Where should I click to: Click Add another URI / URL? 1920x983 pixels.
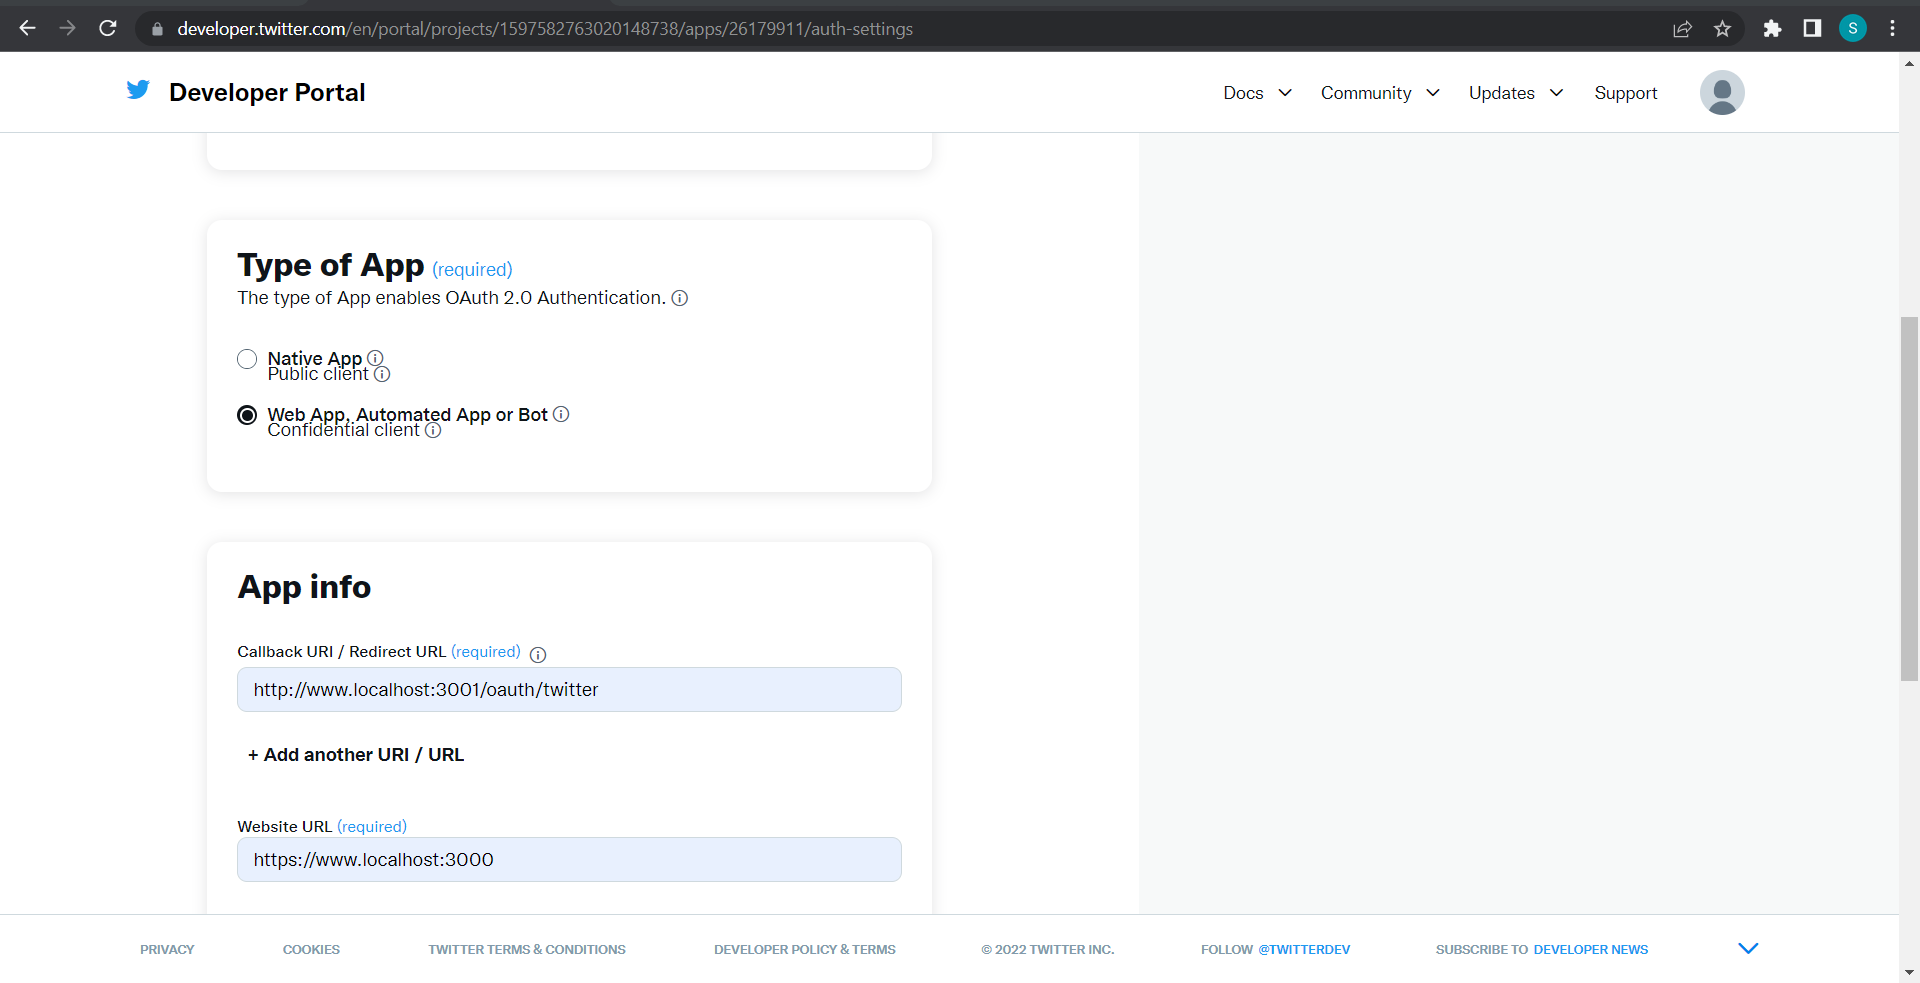pyautogui.click(x=356, y=755)
